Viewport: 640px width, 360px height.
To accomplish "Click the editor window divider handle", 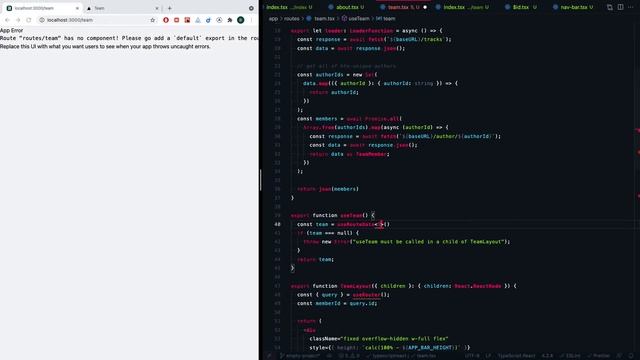I will [260, 180].
